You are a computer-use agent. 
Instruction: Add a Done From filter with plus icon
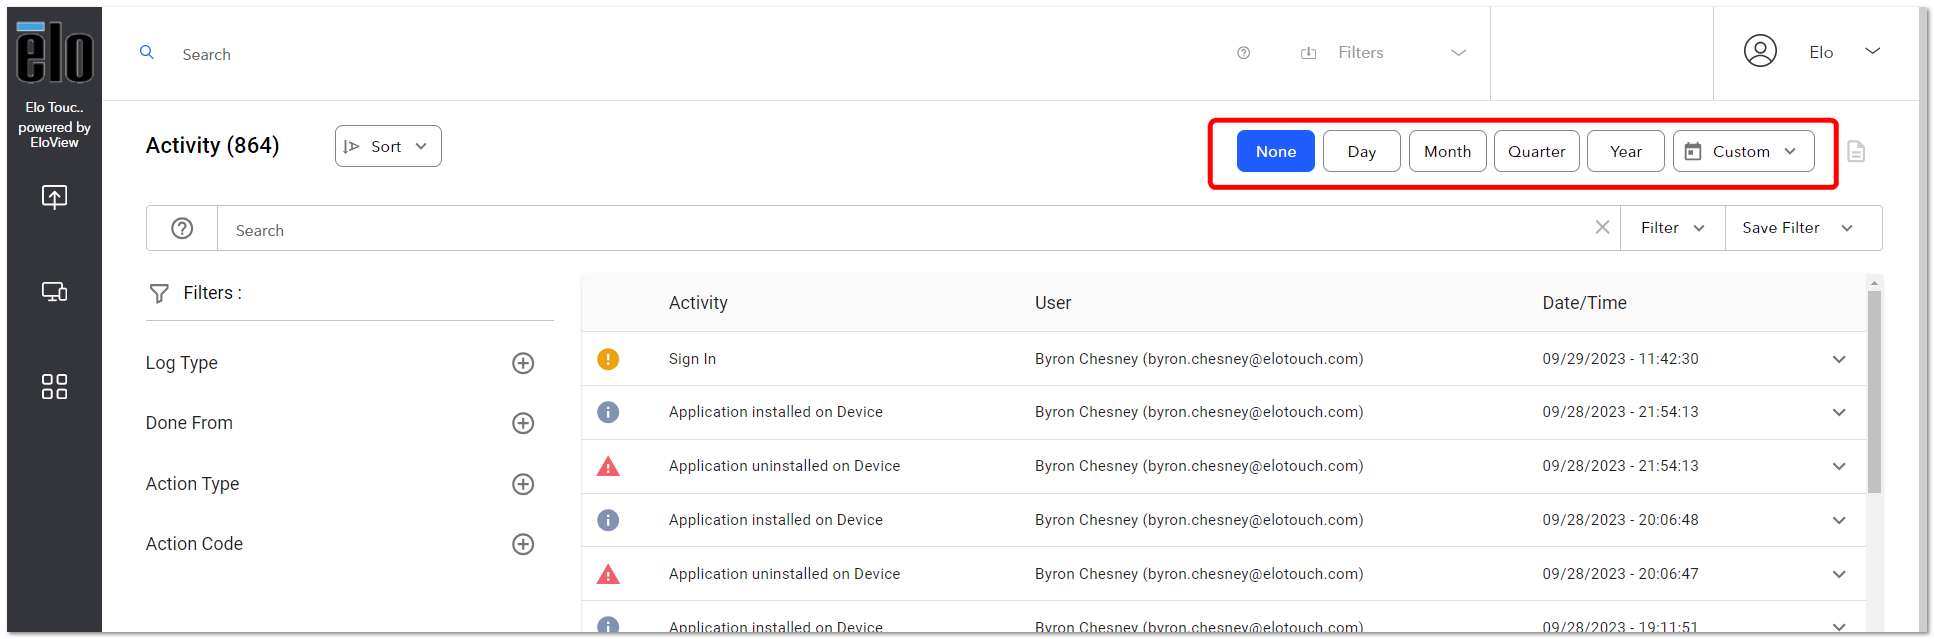tap(523, 423)
